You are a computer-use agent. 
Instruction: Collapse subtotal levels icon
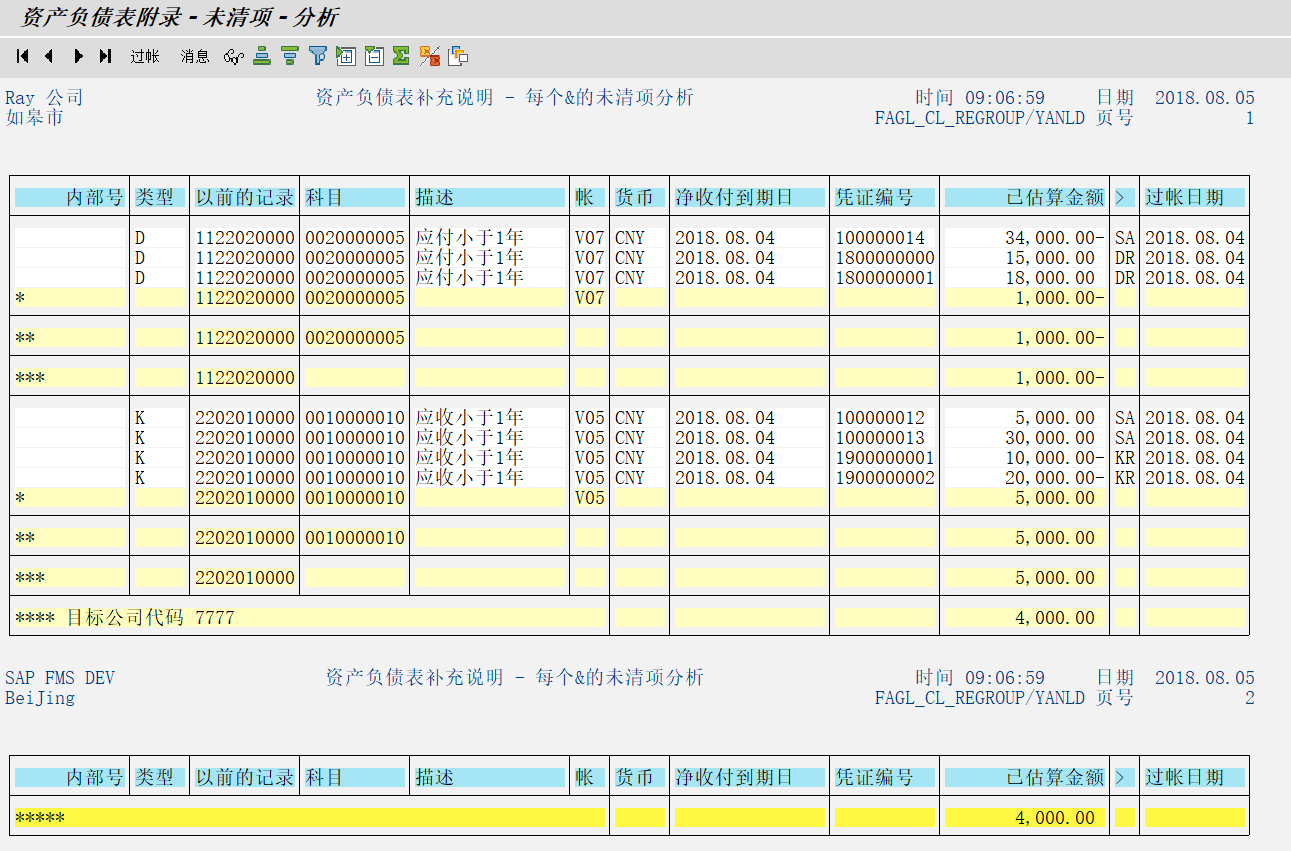374,56
